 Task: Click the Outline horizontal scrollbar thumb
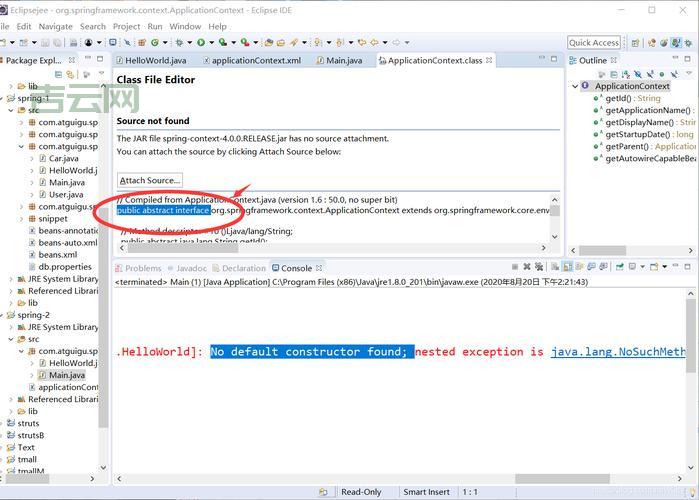click(602, 250)
